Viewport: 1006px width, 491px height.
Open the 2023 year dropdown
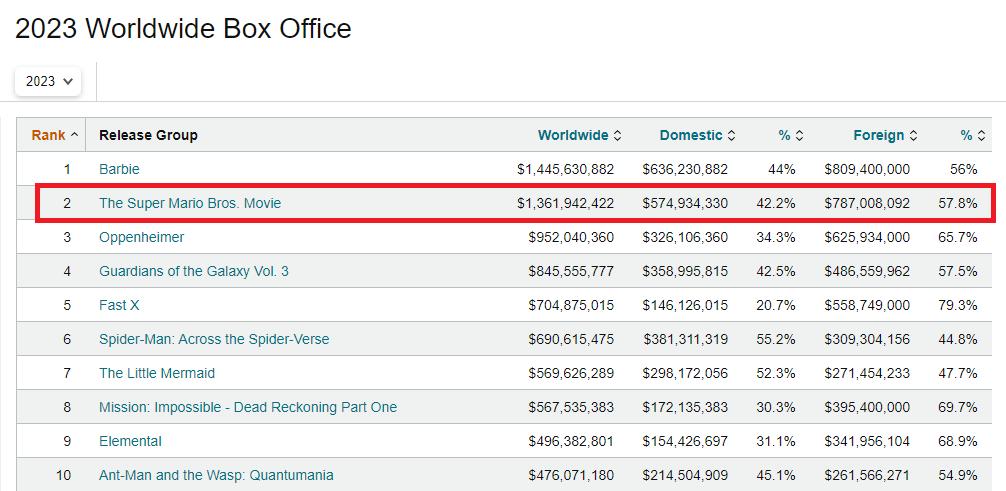[48, 81]
